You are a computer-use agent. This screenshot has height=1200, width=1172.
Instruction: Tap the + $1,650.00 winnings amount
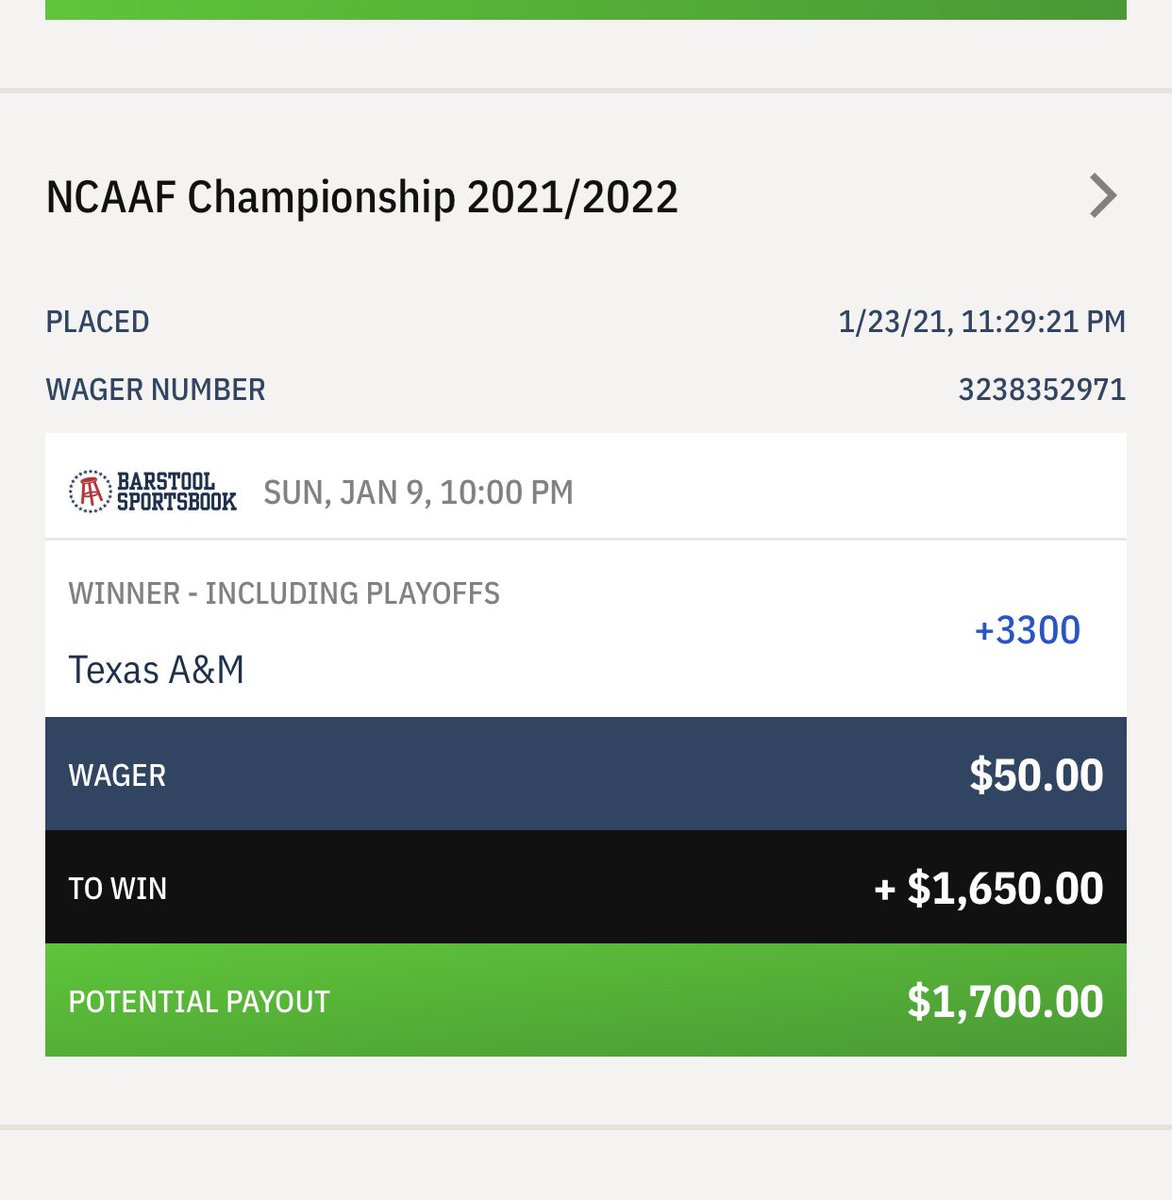[x=989, y=888]
